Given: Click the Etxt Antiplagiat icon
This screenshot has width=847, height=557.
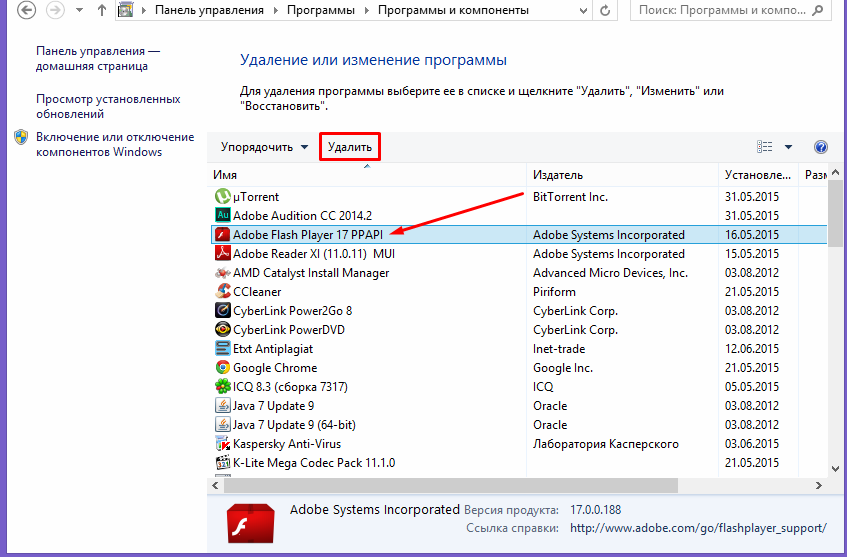Looking at the screenshot, I should (x=223, y=348).
